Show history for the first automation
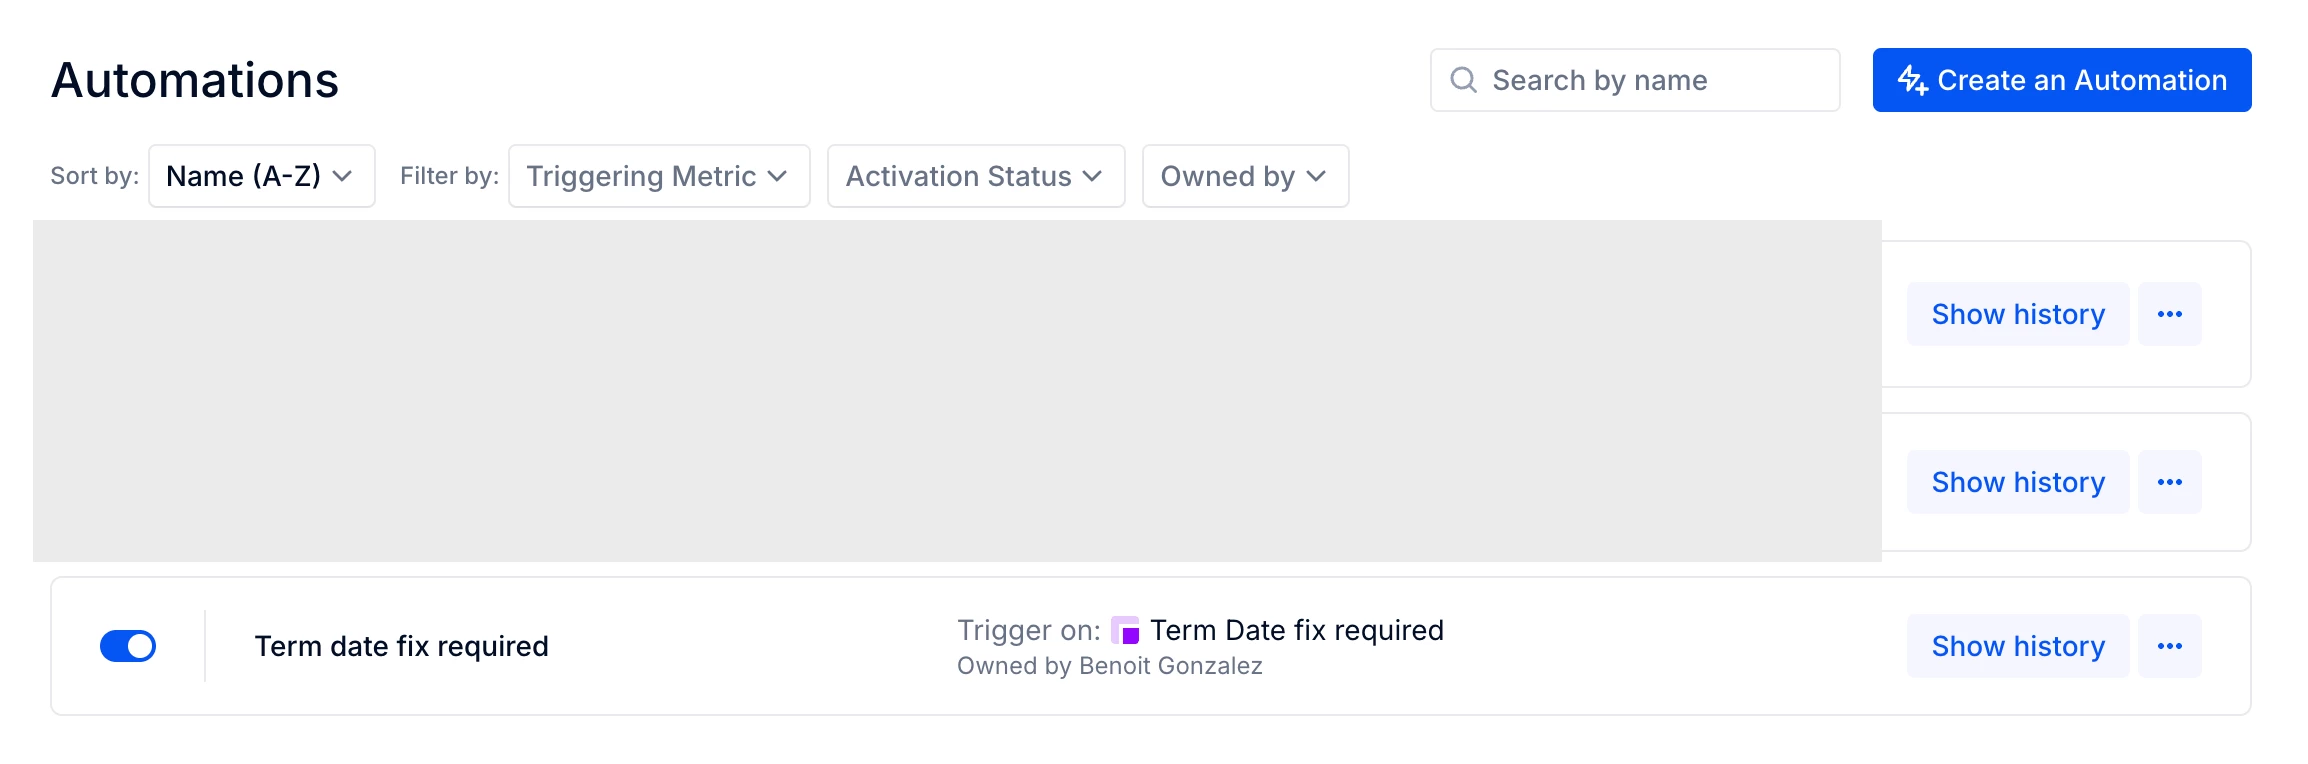2308x764 pixels. pyautogui.click(x=2018, y=314)
